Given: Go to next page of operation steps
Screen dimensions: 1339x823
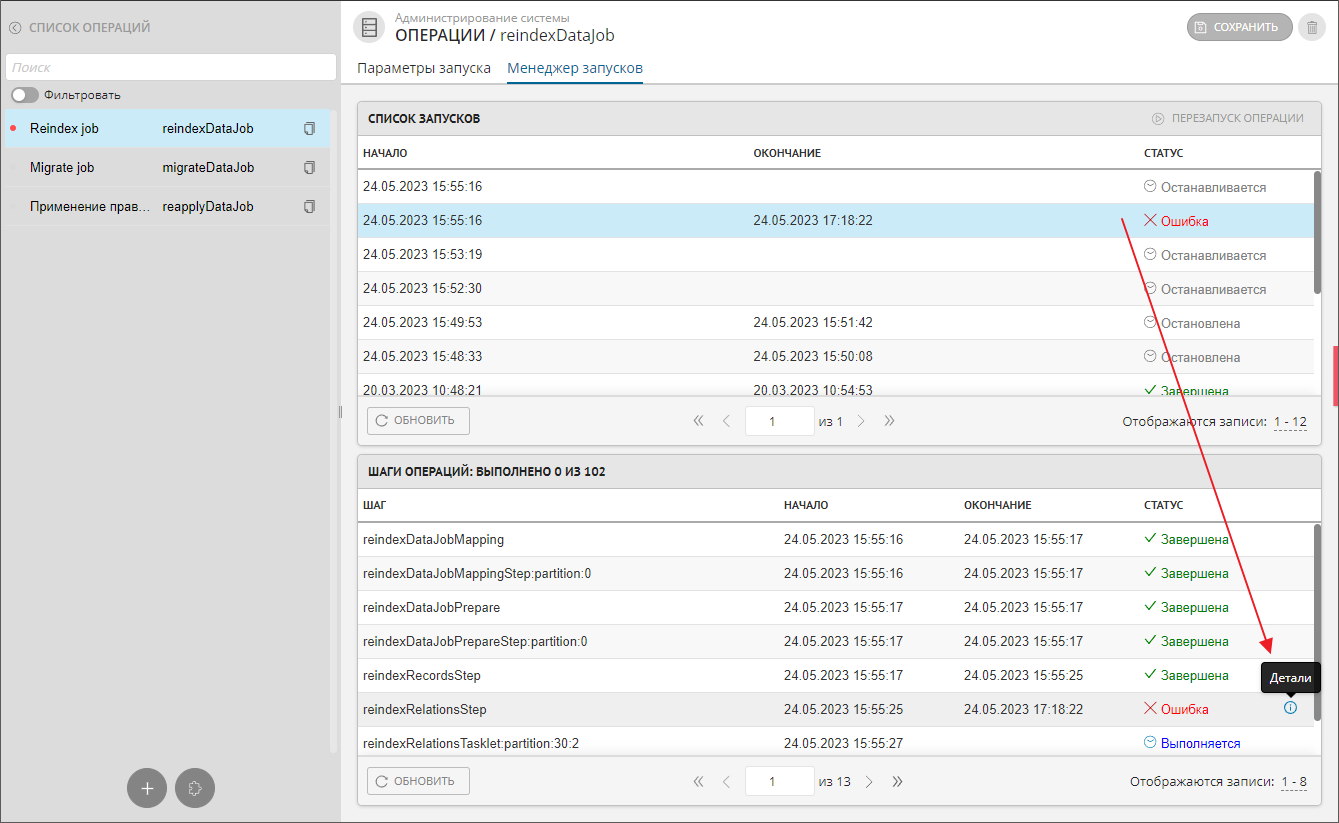Looking at the screenshot, I should point(869,781).
